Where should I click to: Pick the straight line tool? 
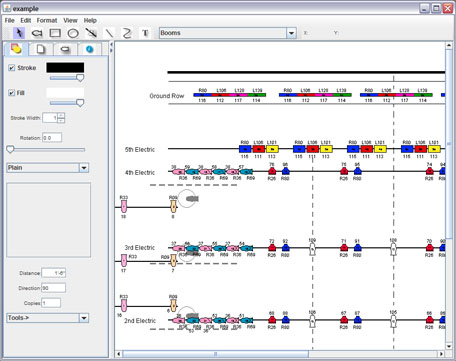coord(109,33)
